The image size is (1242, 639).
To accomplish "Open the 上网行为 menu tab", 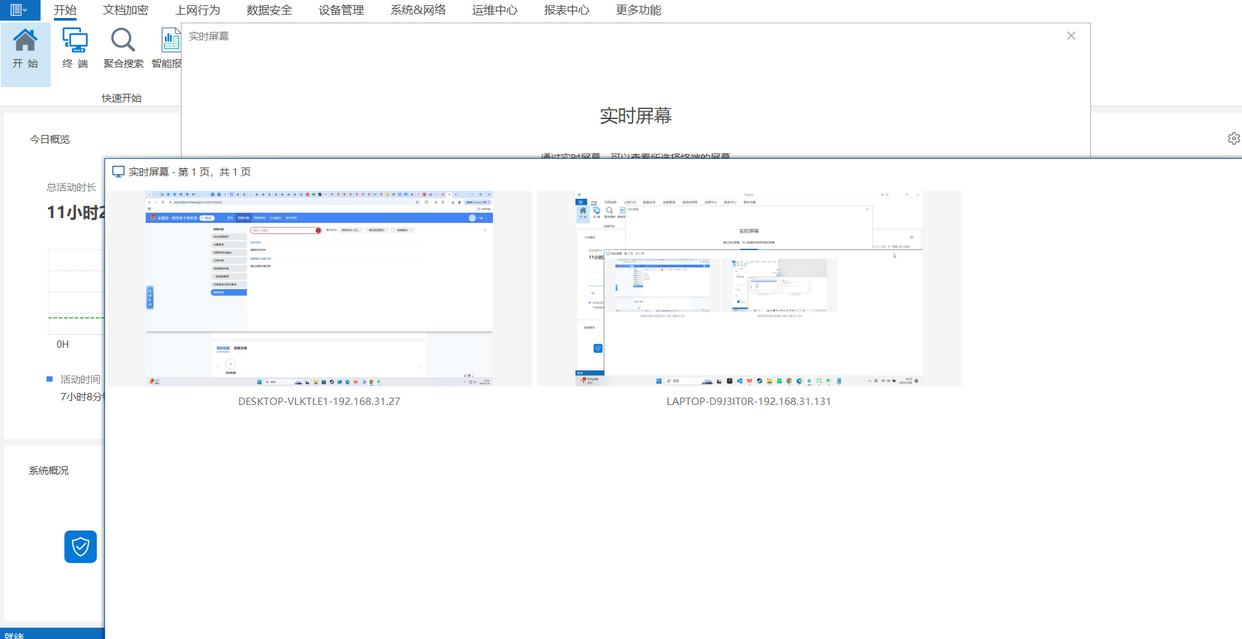I will [x=197, y=10].
